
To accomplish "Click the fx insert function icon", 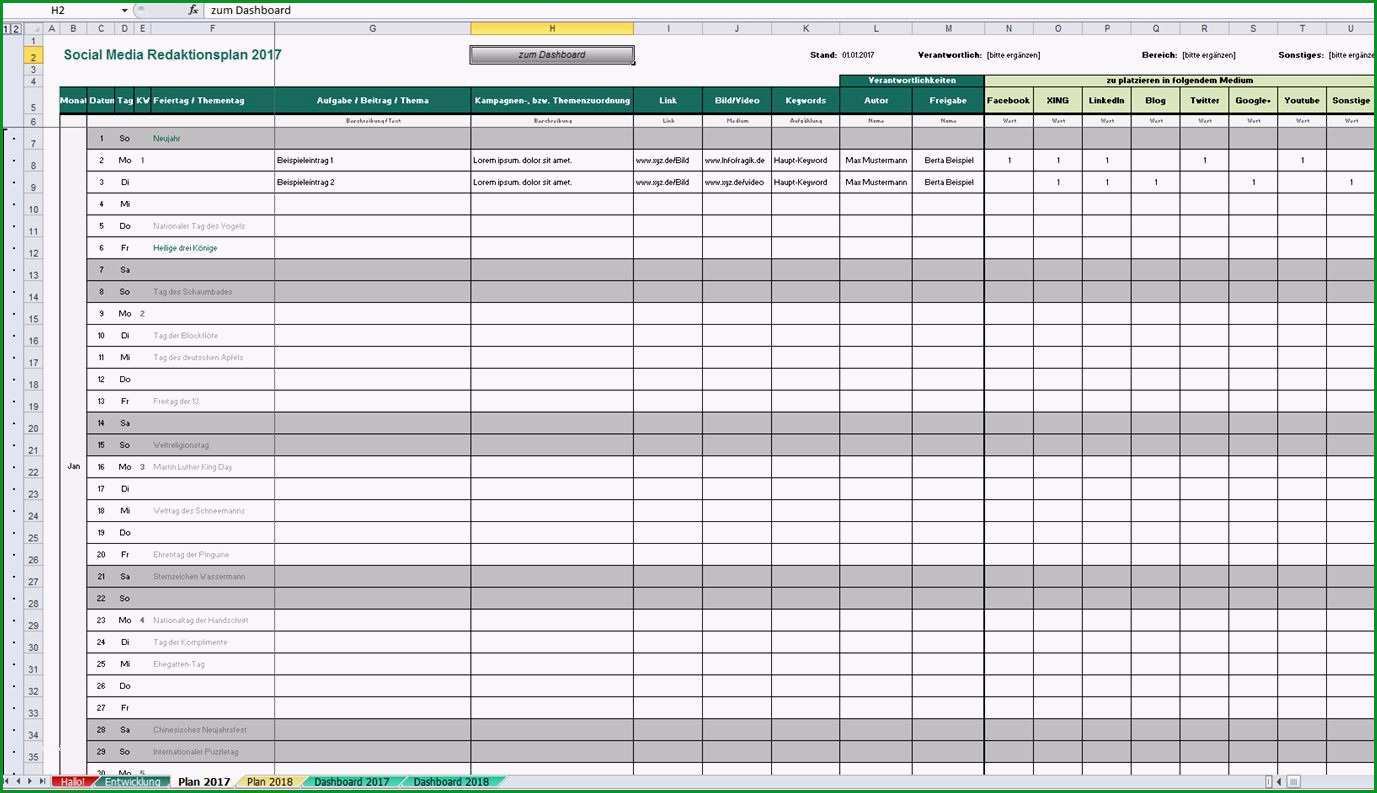I will click(x=193, y=10).
